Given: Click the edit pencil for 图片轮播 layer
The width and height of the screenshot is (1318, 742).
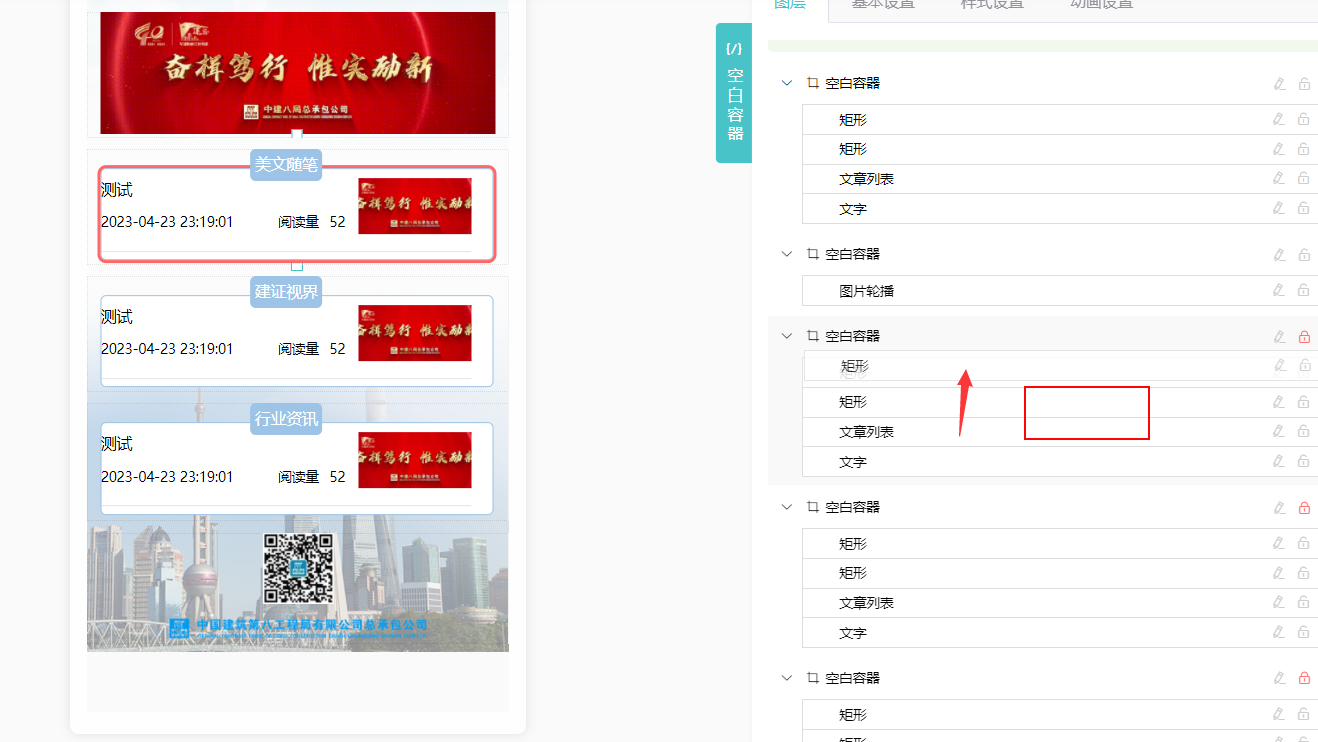Looking at the screenshot, I should (1278, 290).
